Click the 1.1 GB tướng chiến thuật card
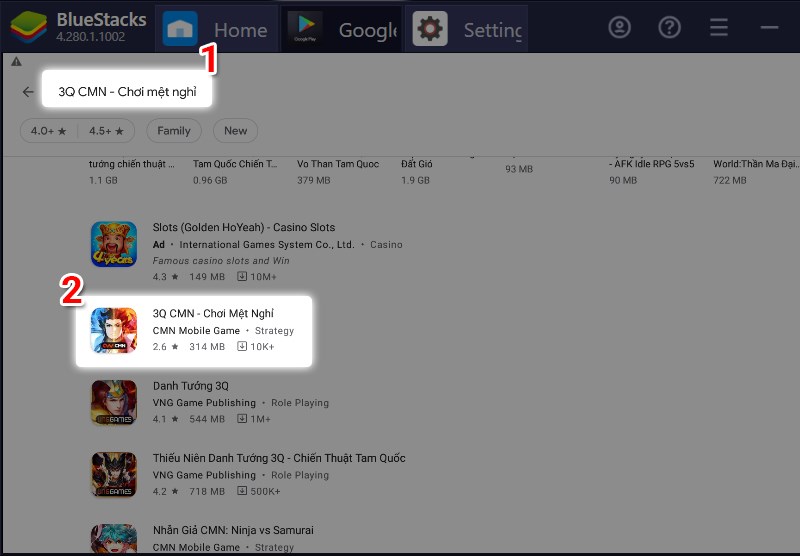 (132, 172)
